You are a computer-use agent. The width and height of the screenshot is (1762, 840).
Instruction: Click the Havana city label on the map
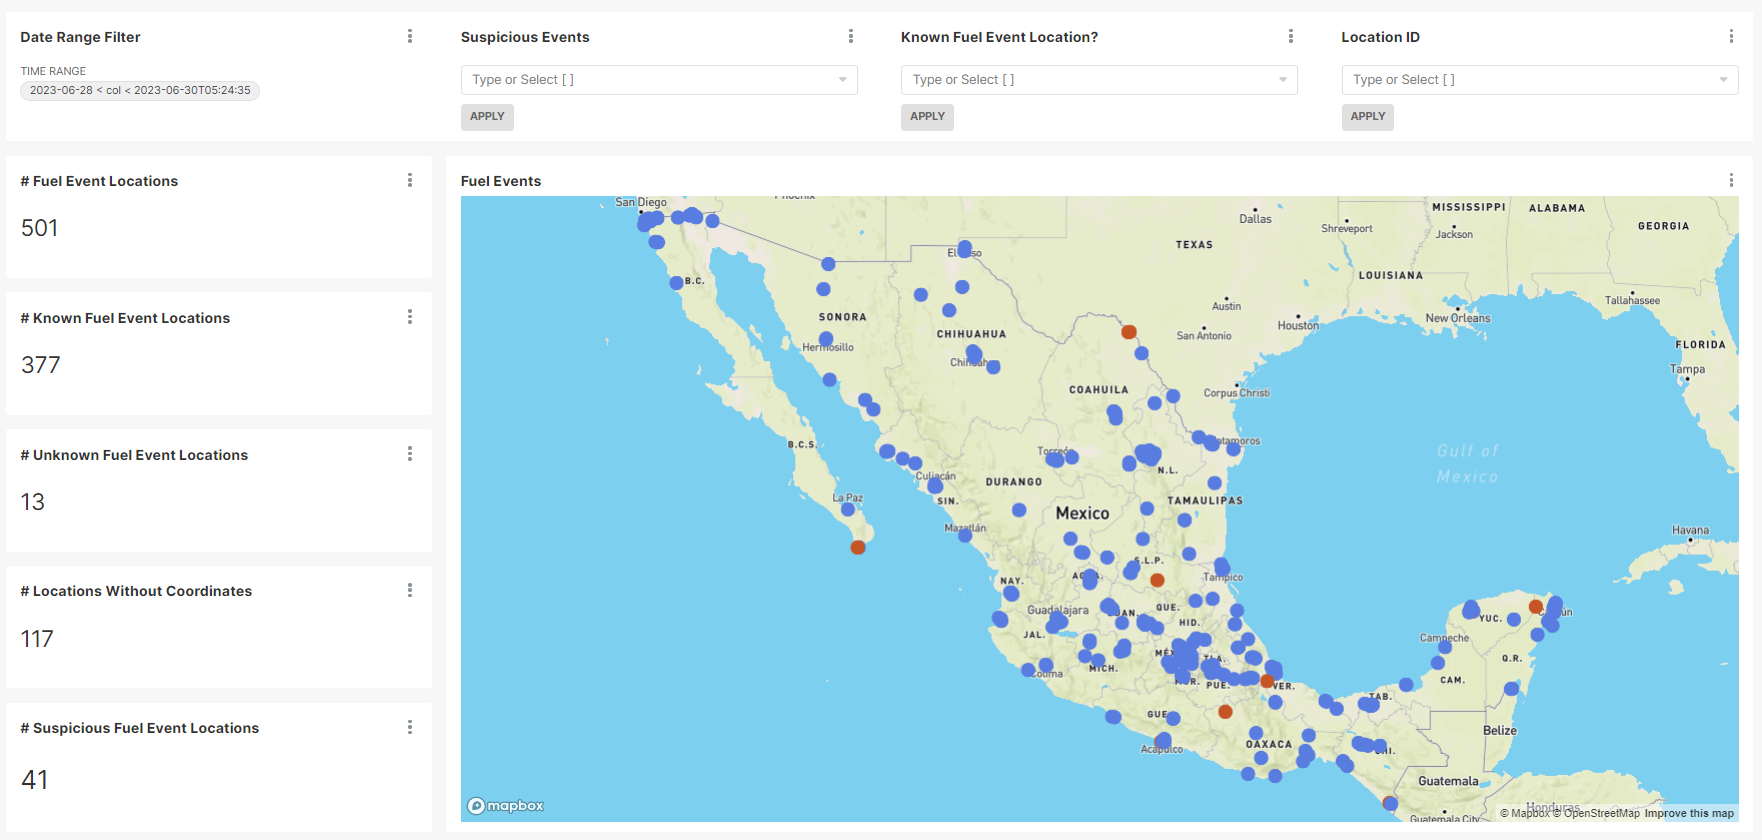[x=1691, y=530]
